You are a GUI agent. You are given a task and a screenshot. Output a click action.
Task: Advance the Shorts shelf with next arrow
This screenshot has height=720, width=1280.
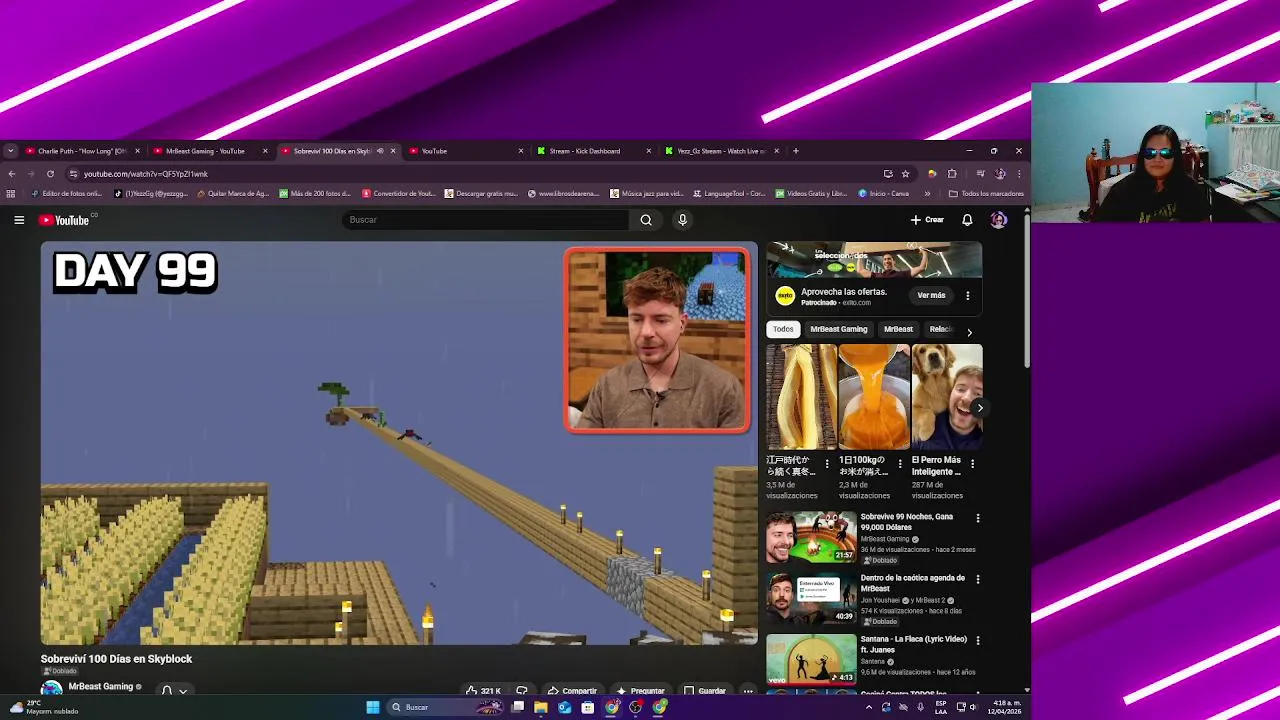coord(979,408)
